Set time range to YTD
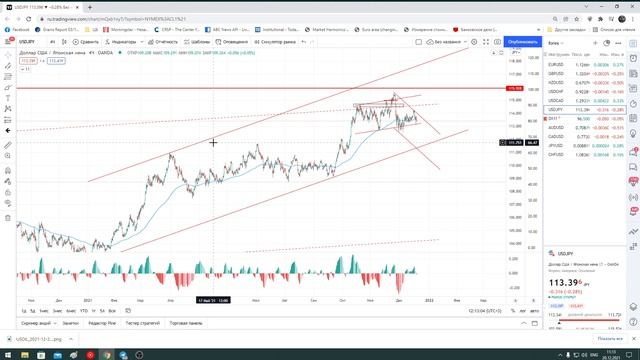 tap(84, 311)
